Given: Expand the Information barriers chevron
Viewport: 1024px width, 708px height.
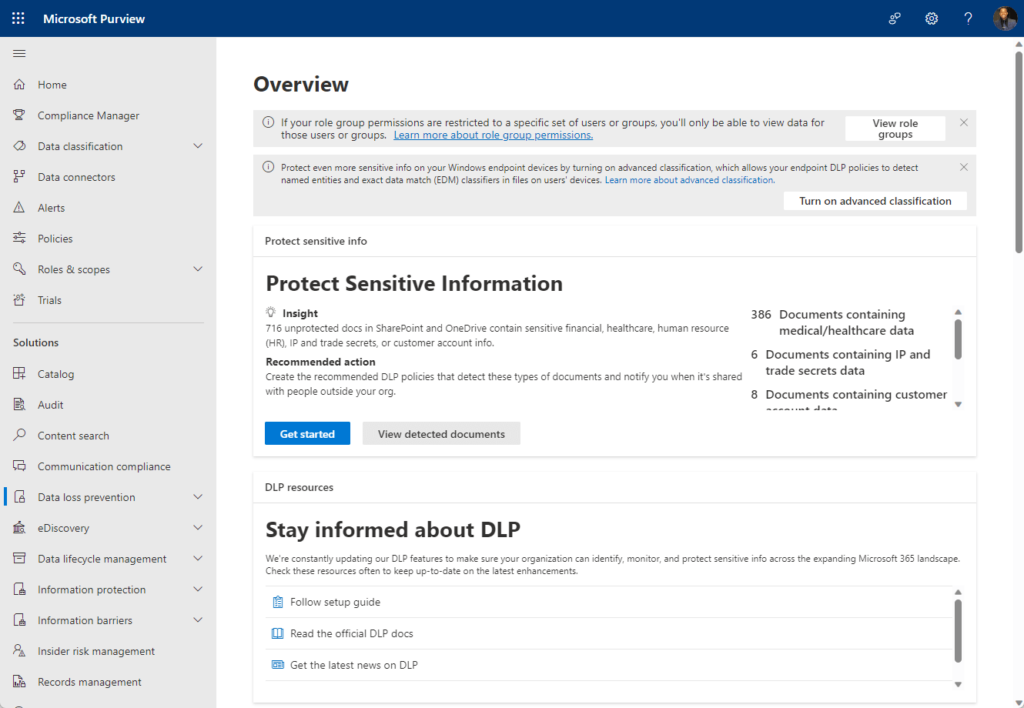Looking at the screenshot, I should point(198,620).
